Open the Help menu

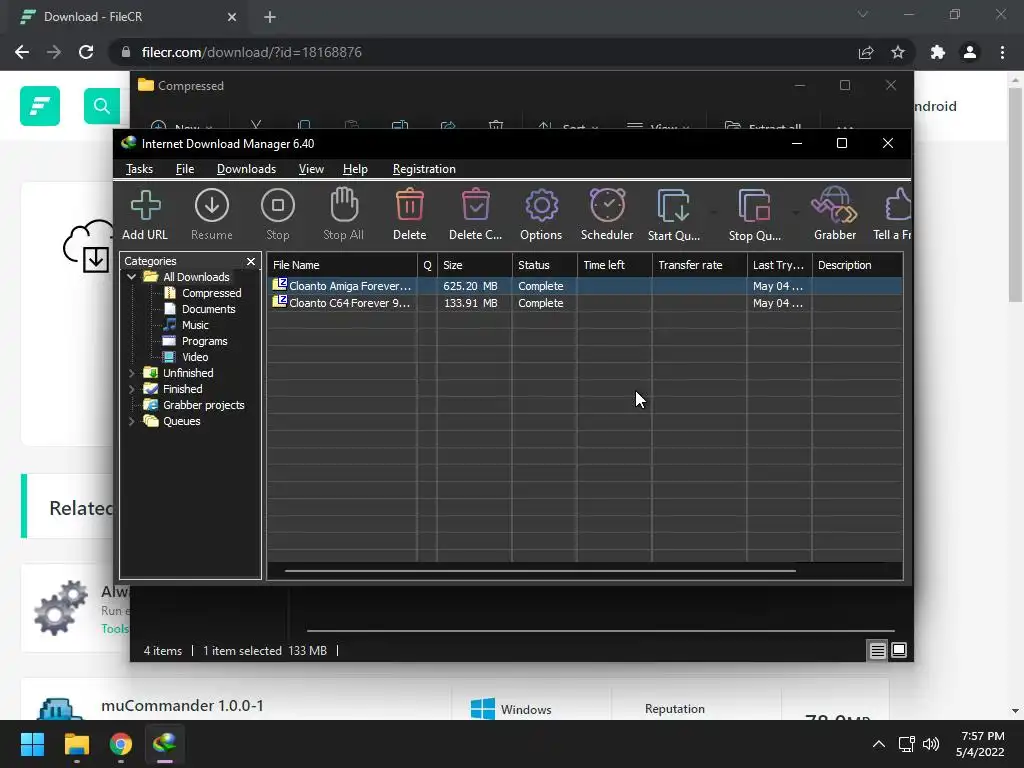tap(355, 169)
